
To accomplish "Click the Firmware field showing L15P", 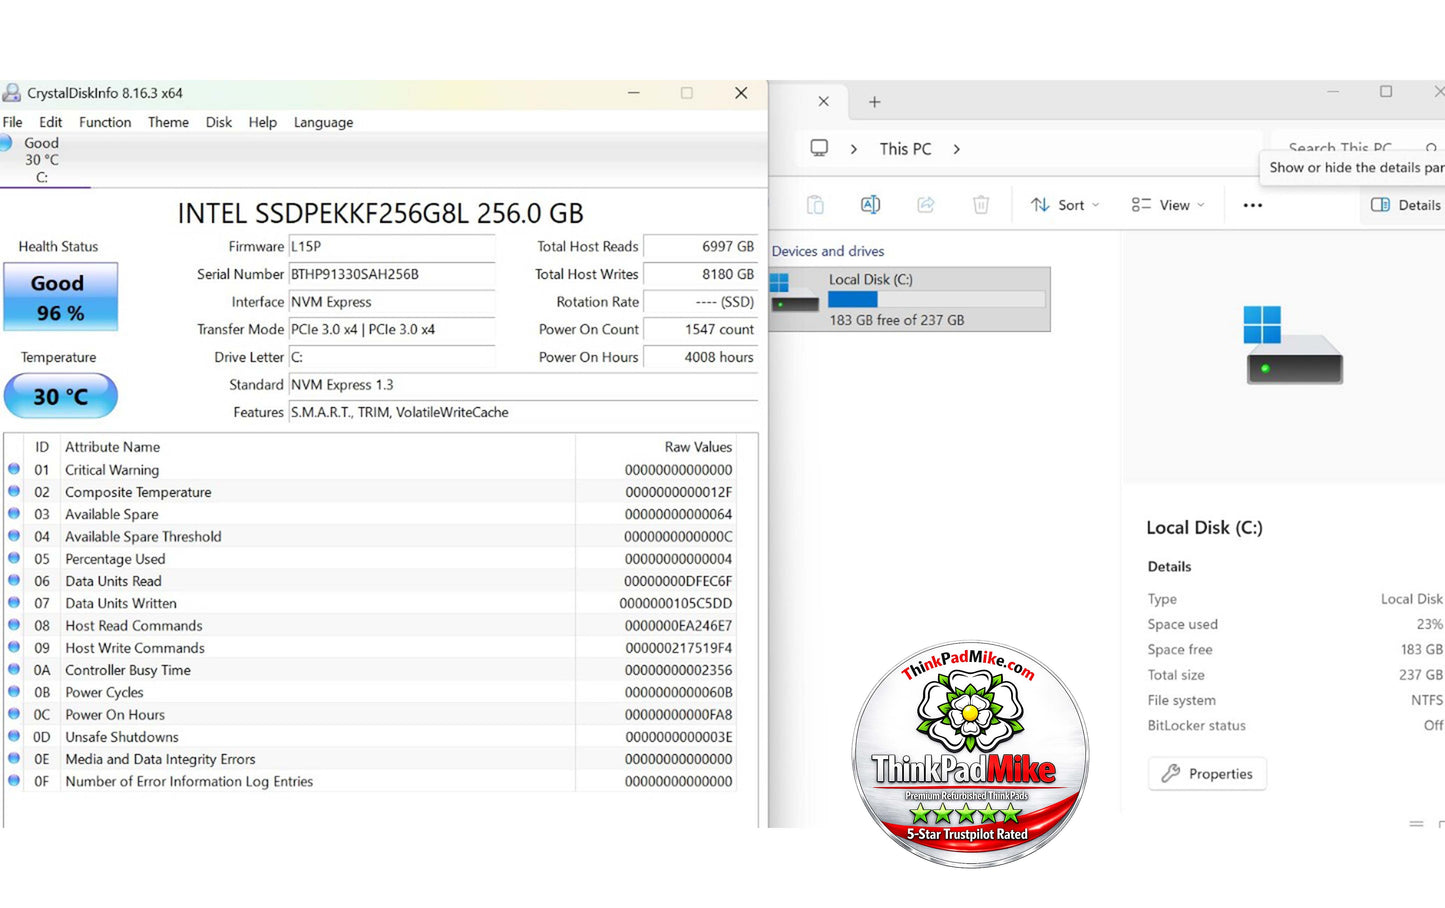I will pos(392,246).
